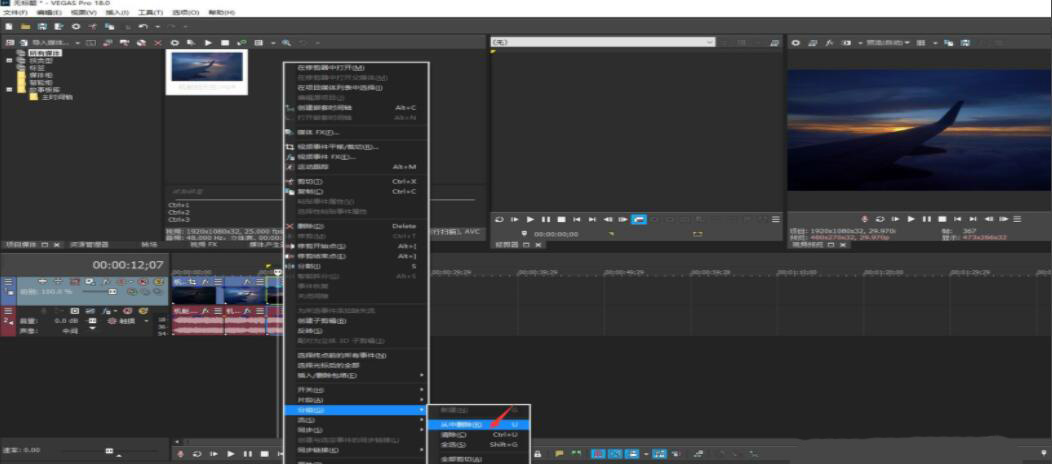Switch to the 资源管理器 tab
This screenshot has height=464, width=1052.
tap(88, 244)
